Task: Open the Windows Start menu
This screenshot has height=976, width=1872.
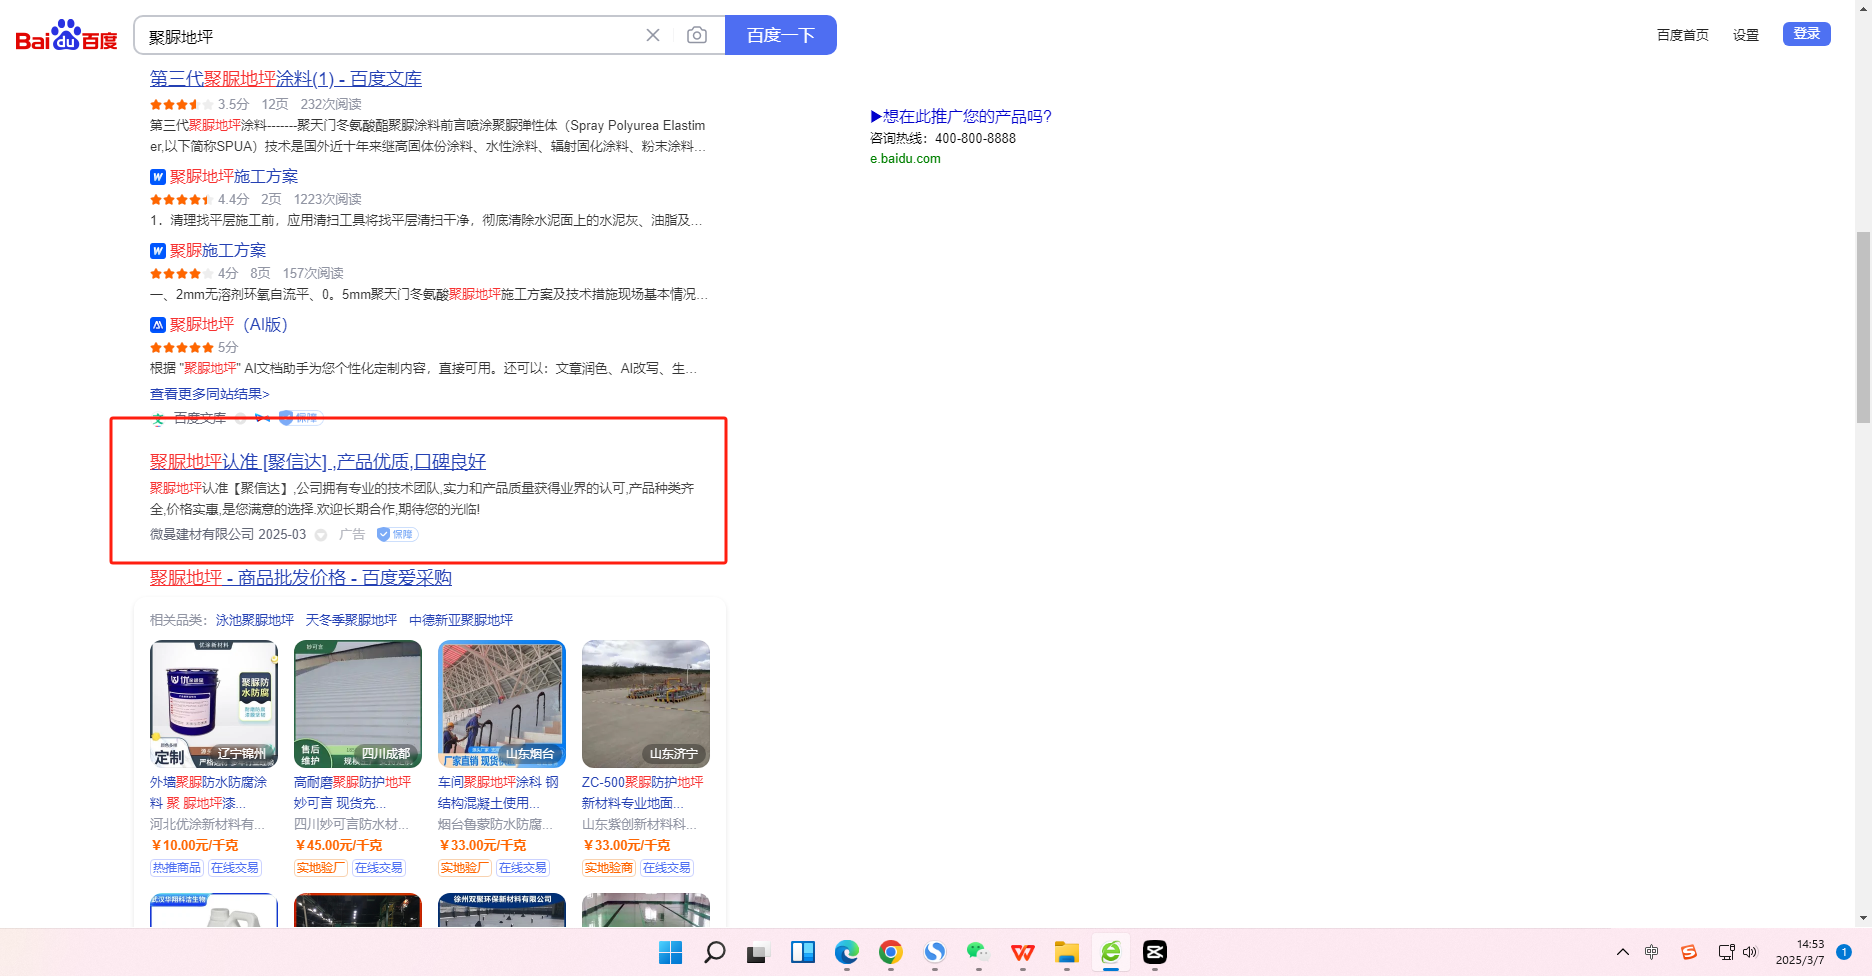Action: click(x=671, y=952)
